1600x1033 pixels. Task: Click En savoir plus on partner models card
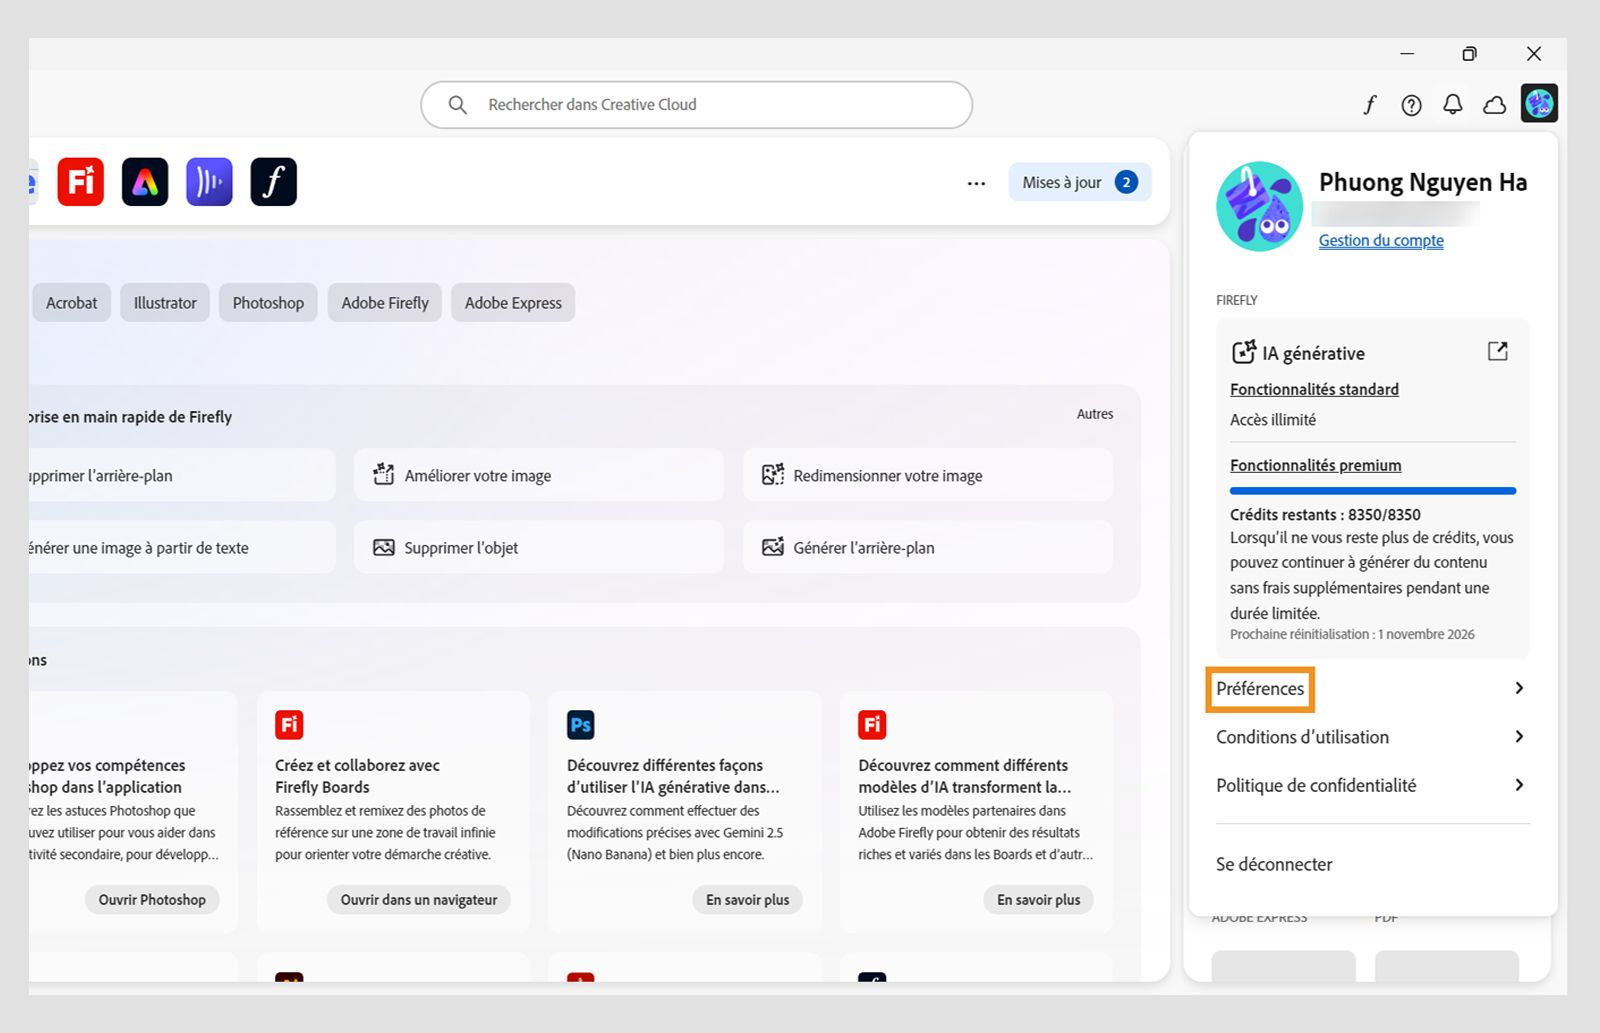1039,900
